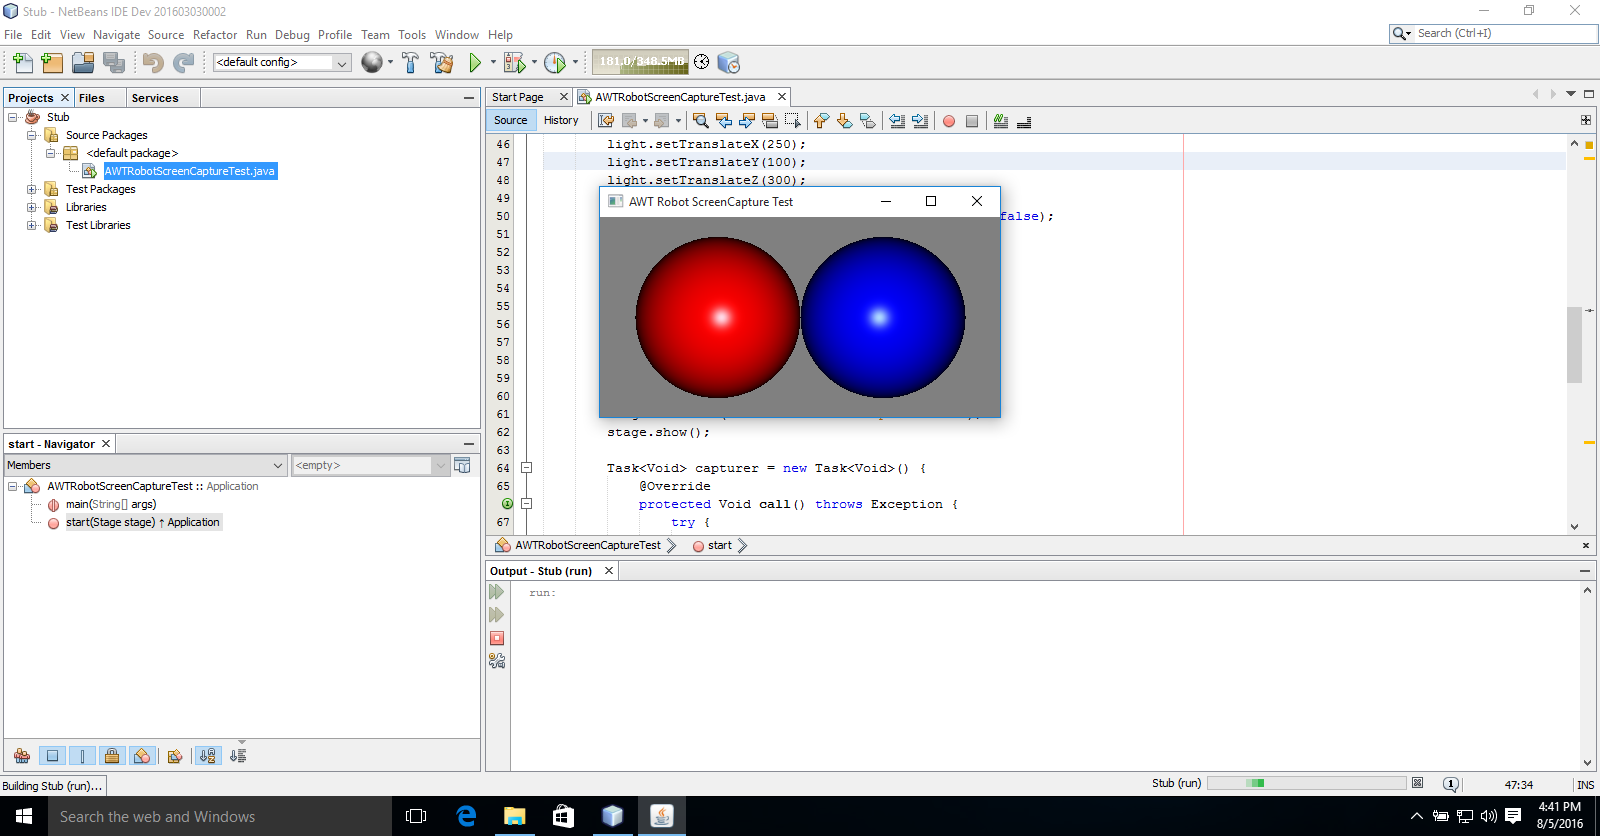Image resolution: width=1600 pixels, height=836 pixels.
Task: Click the Build Project hammer icon
Action: point(410,63)
